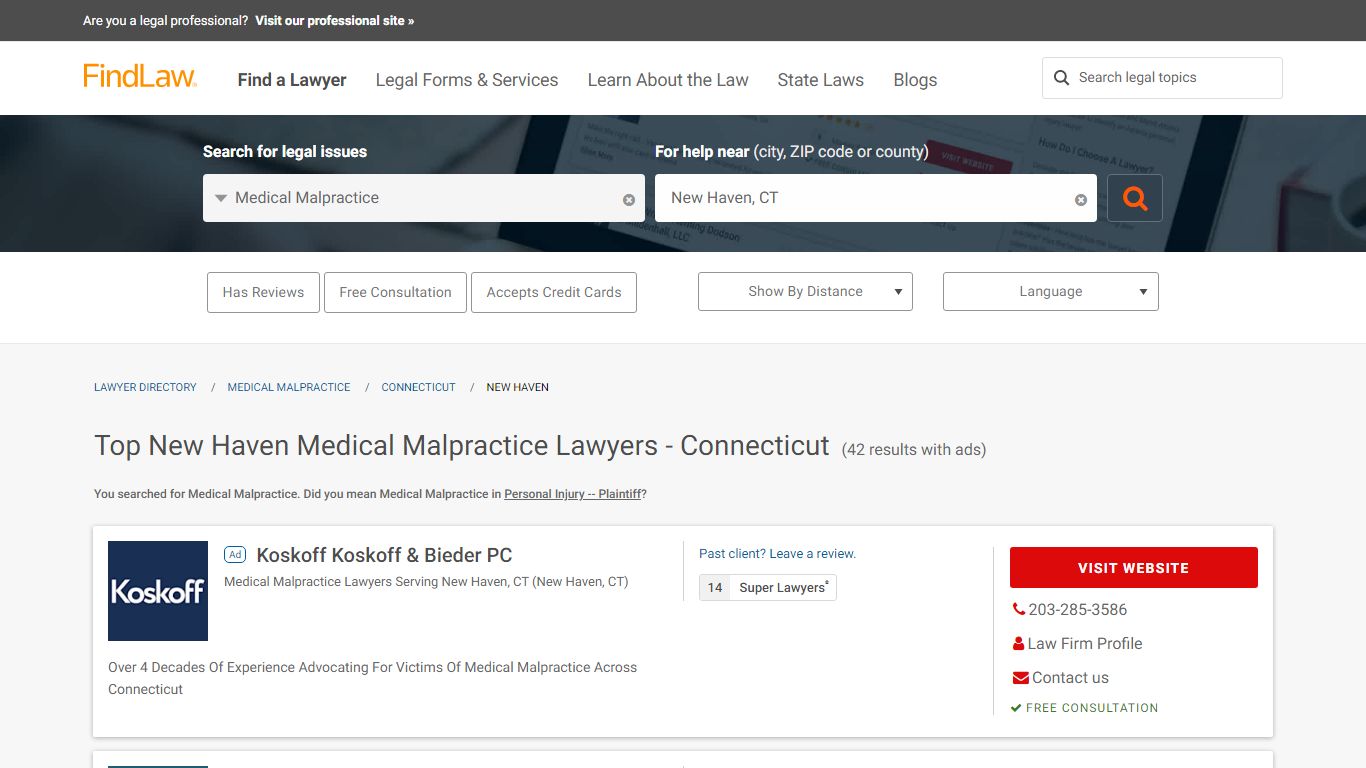Clear the Medical Malpractice legal issue field
The width and height of the screenshot is (1366, 768).
point(629,200)
